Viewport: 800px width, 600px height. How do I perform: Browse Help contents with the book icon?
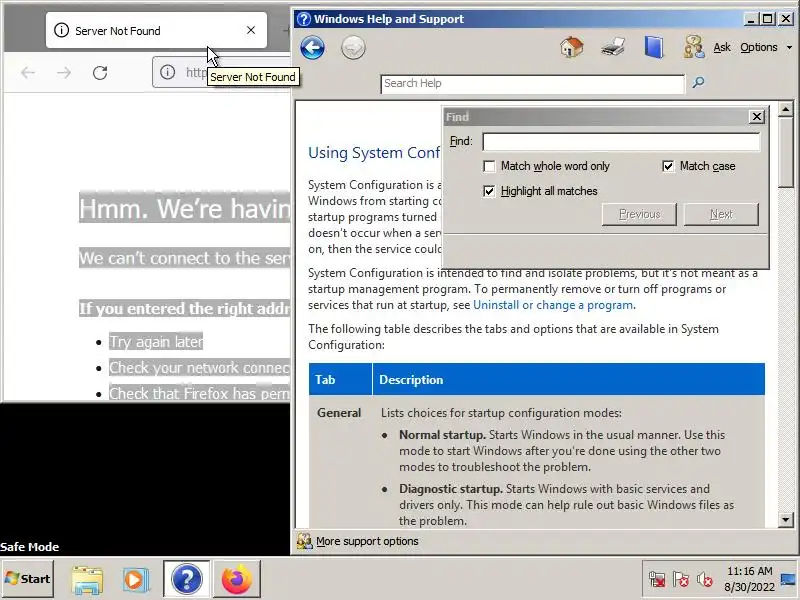point(654,47)
